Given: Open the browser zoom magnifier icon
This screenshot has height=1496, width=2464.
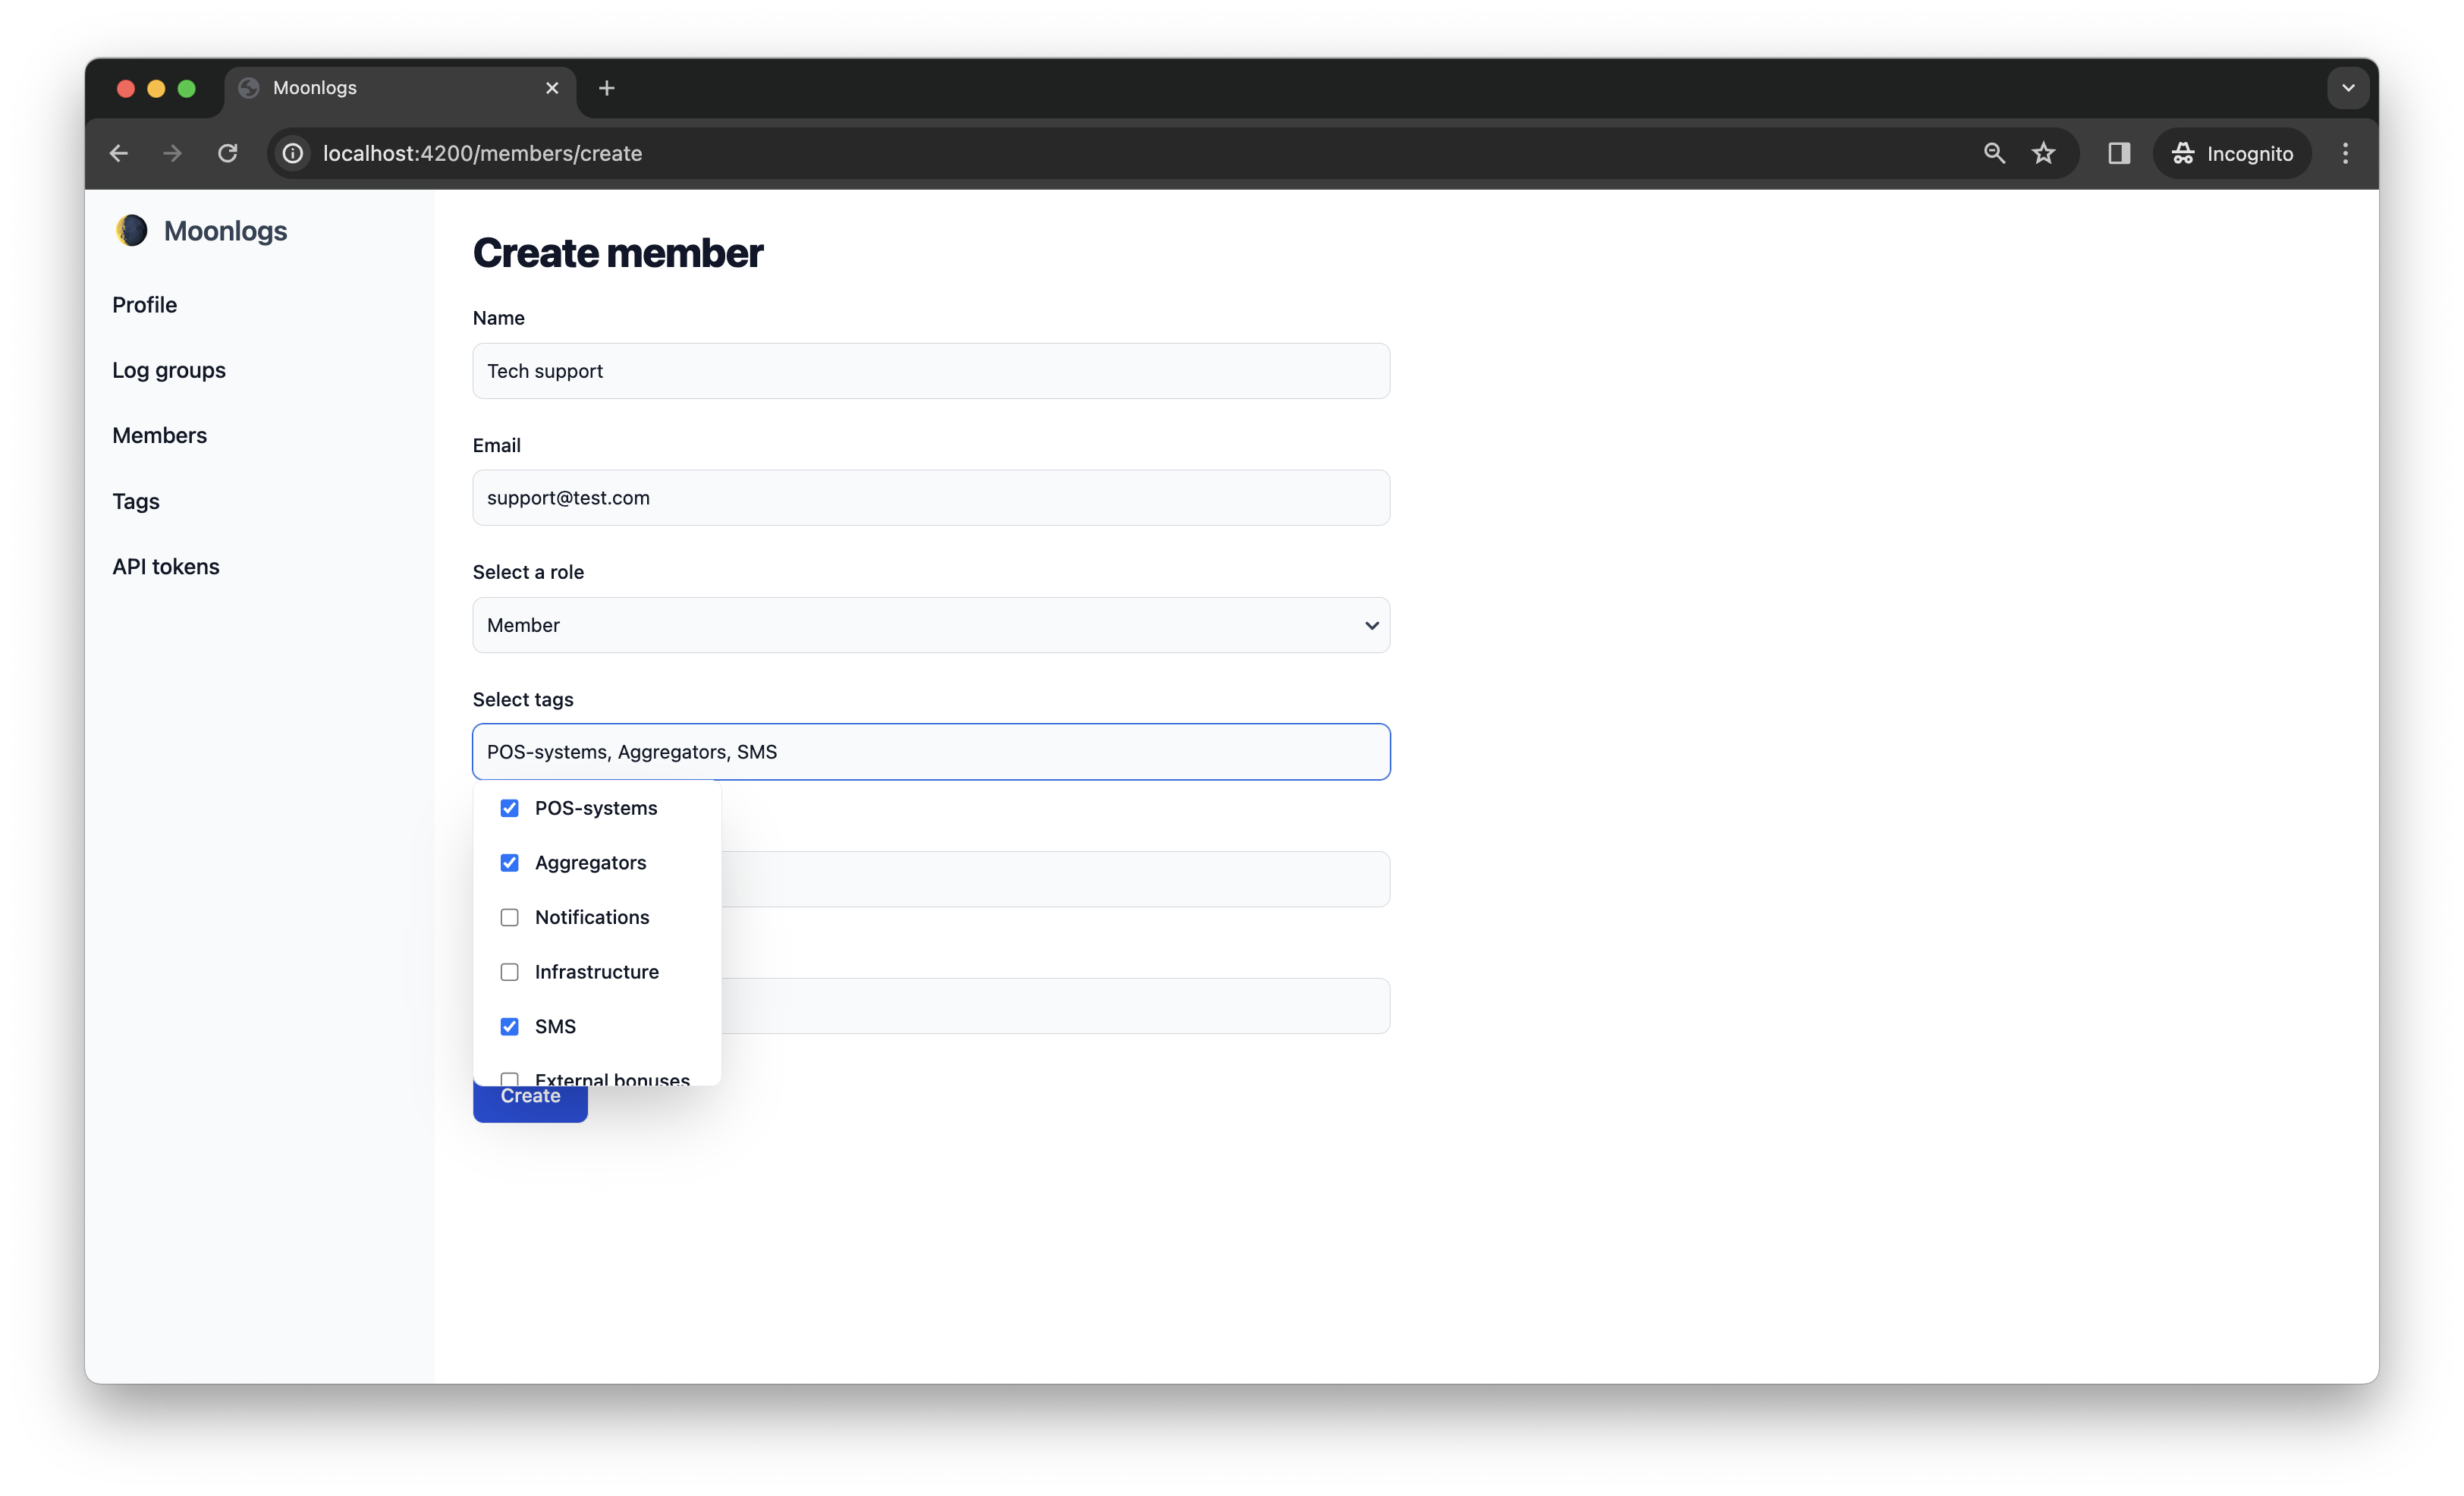Looking at the screenshot, I should click(x=1994, y=153).
